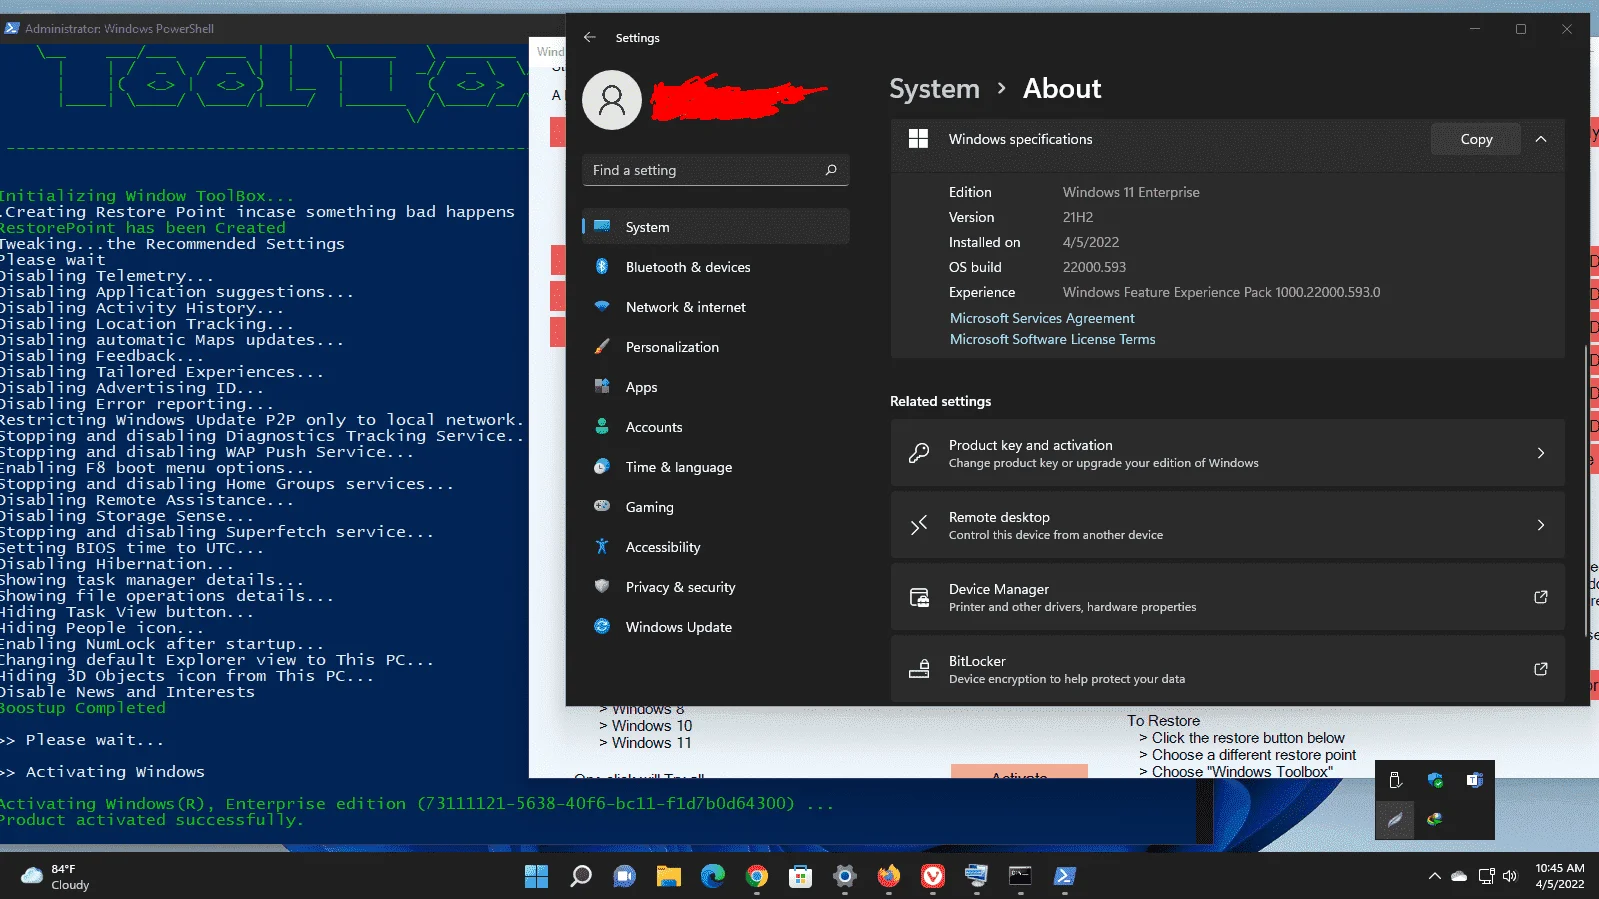Open the weather widget showing 84°F Cloudy

tap(56, 877)
